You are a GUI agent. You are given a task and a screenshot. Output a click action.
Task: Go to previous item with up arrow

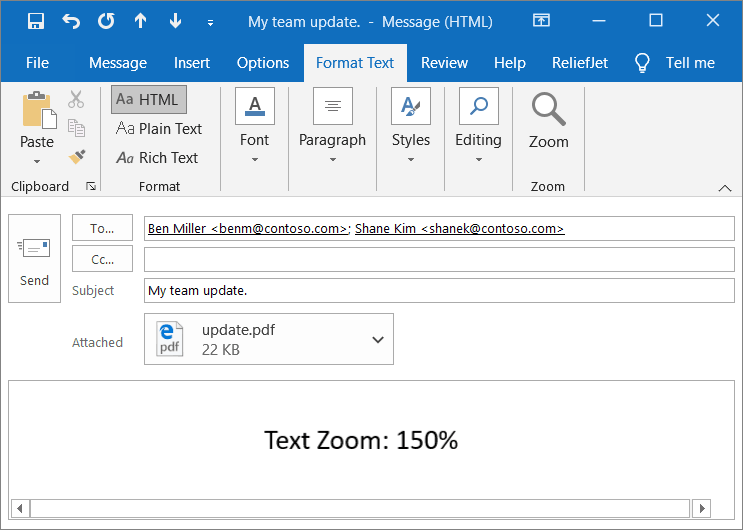coord(140,21)
